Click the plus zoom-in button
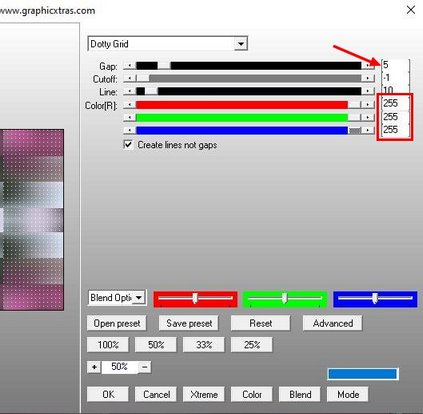This screenshot has height=414, width=423. [x=94, y=367]
